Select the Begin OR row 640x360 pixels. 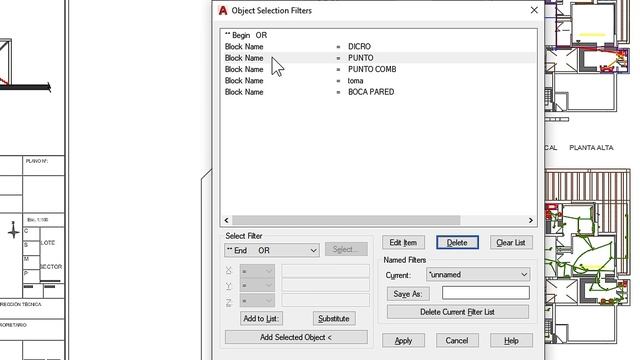pos(378,35)
